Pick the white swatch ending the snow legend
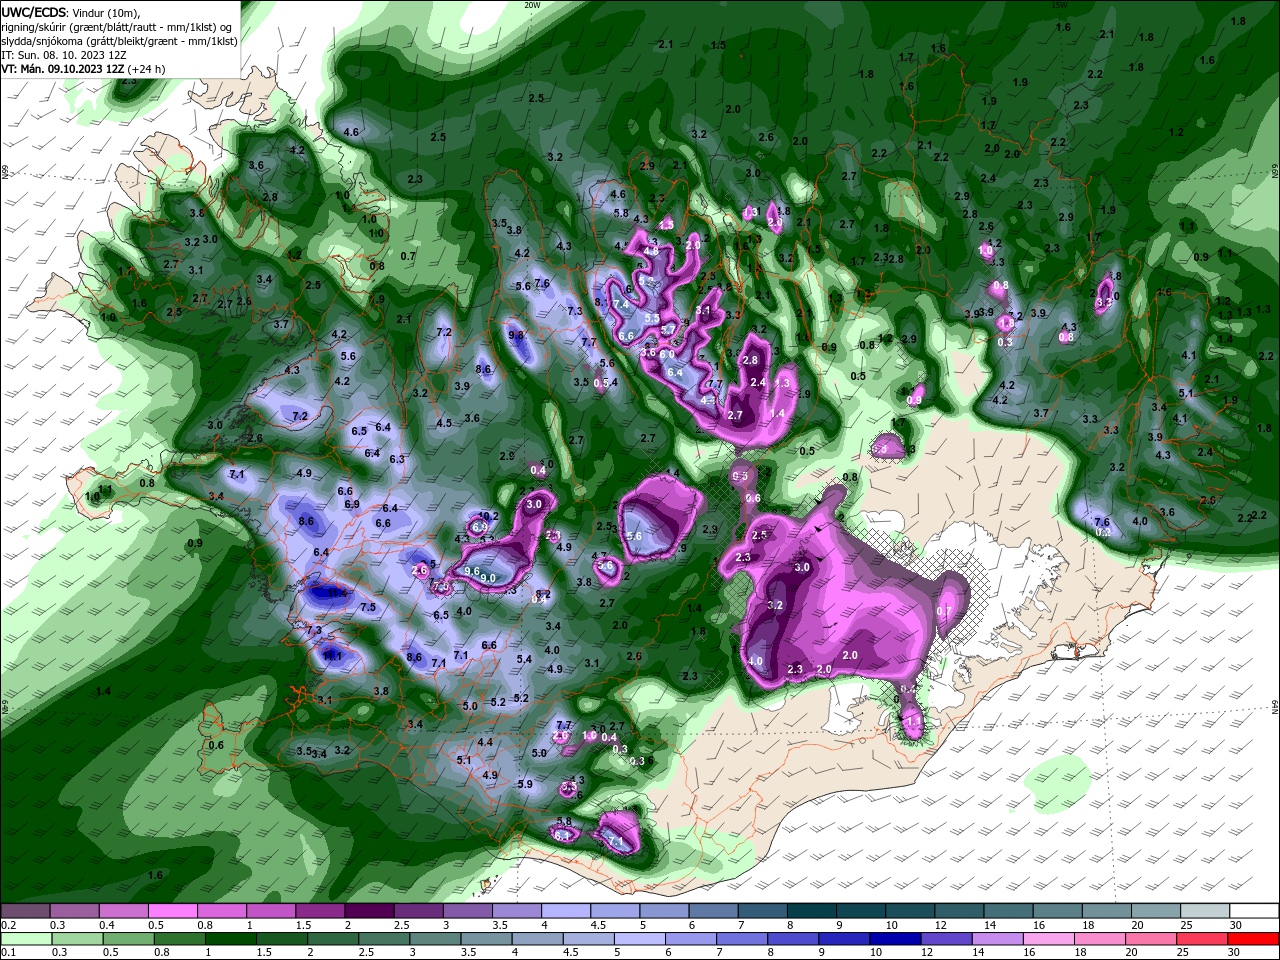 click(x=1255, y=911)
